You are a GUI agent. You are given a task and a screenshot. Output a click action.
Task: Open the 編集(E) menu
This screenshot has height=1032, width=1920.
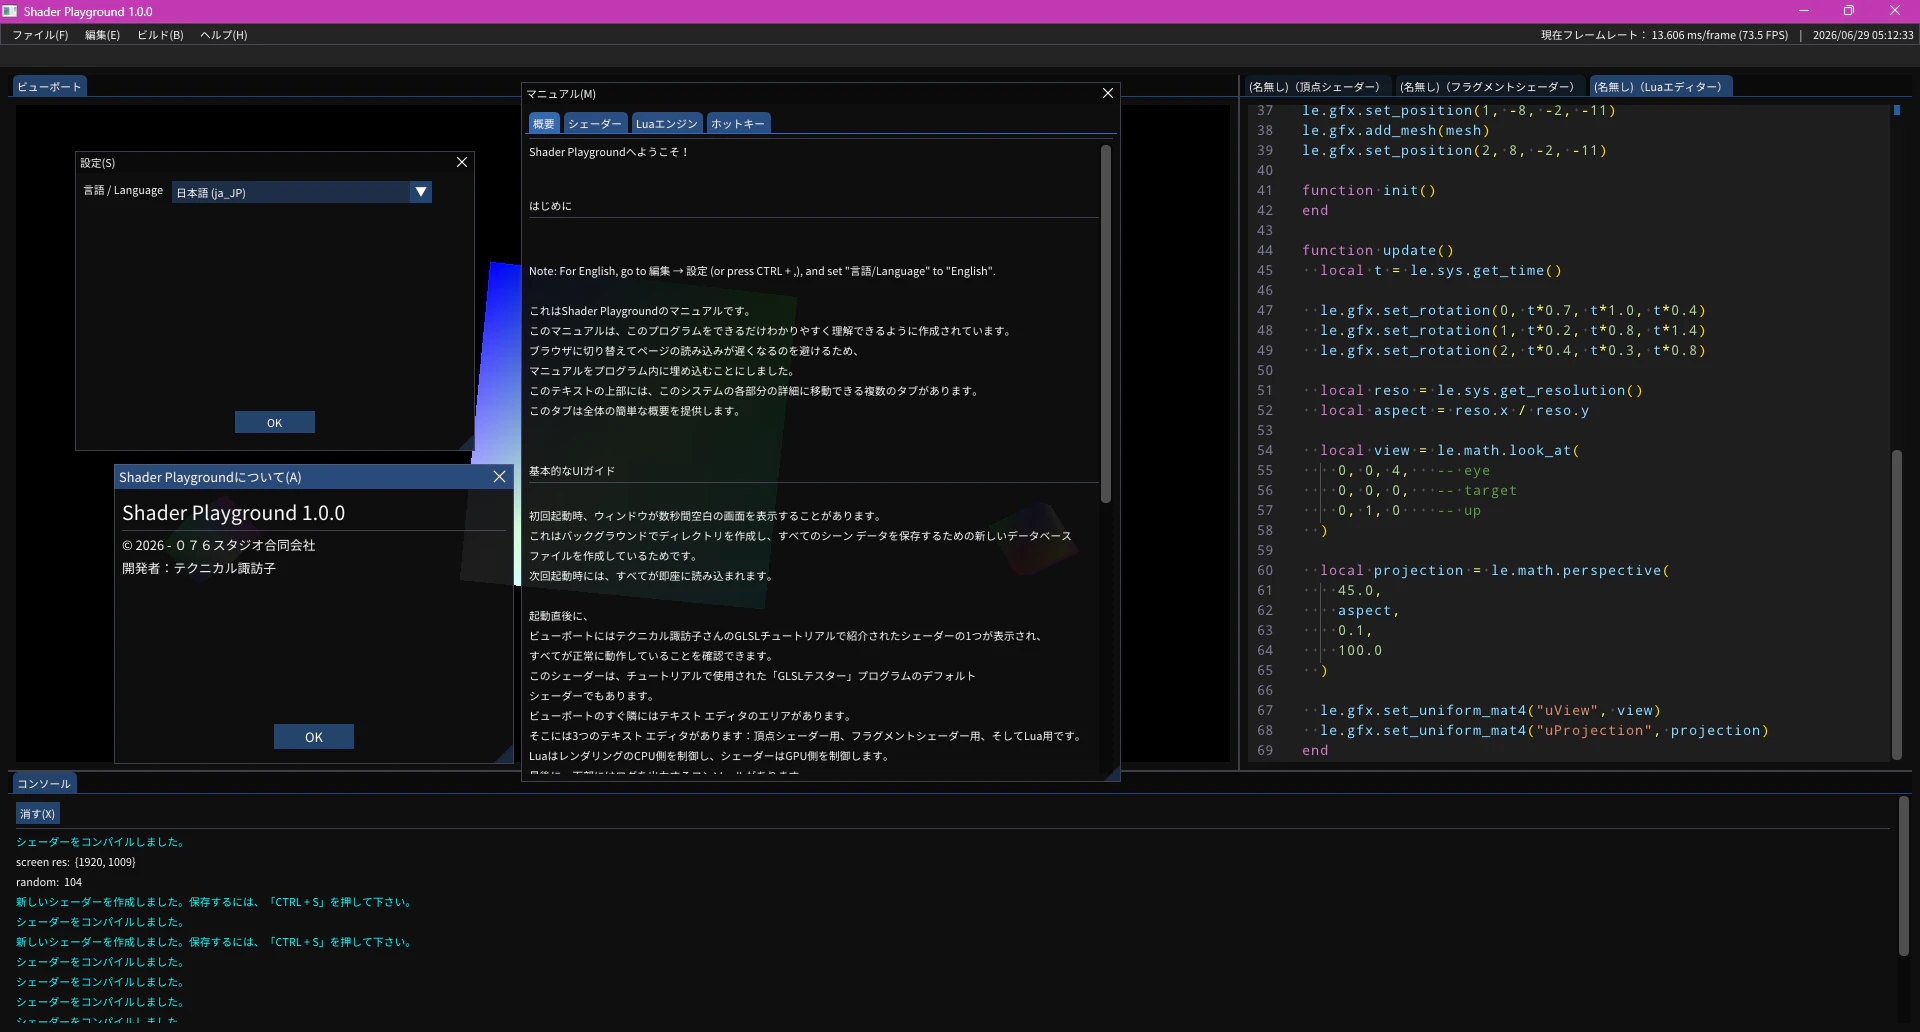click(102, 35)
